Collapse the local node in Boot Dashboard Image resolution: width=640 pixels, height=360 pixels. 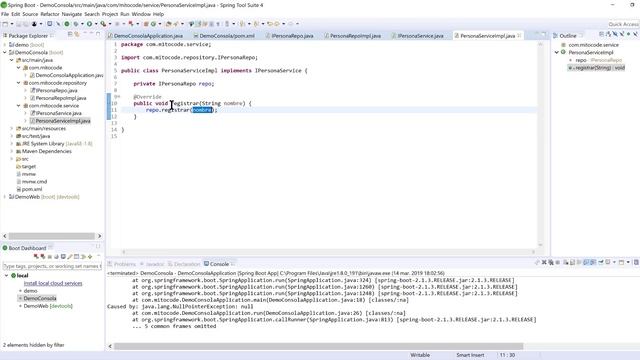pyautogui.click(x=7, y=276)
